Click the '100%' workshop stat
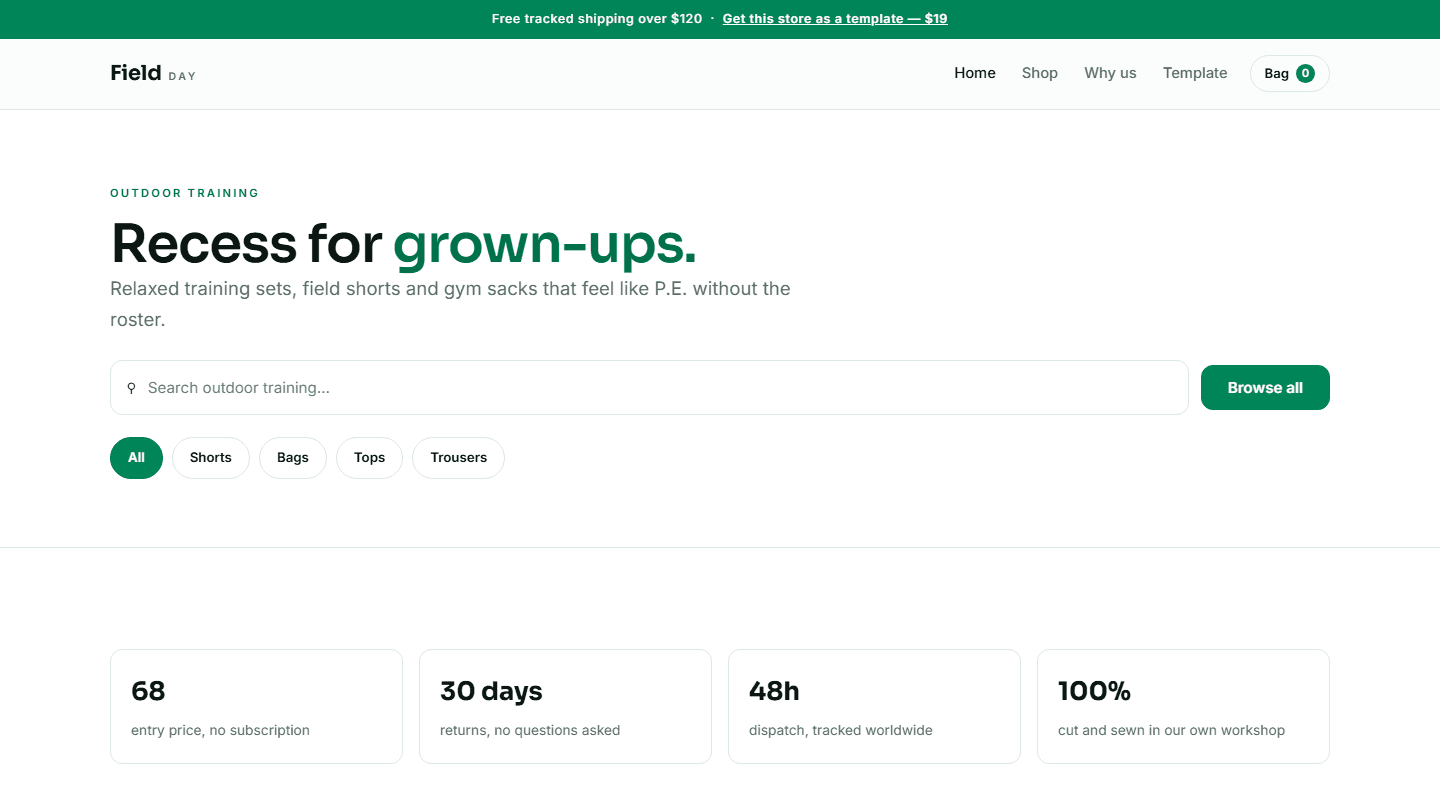1440x810 pixels. 1183,706
